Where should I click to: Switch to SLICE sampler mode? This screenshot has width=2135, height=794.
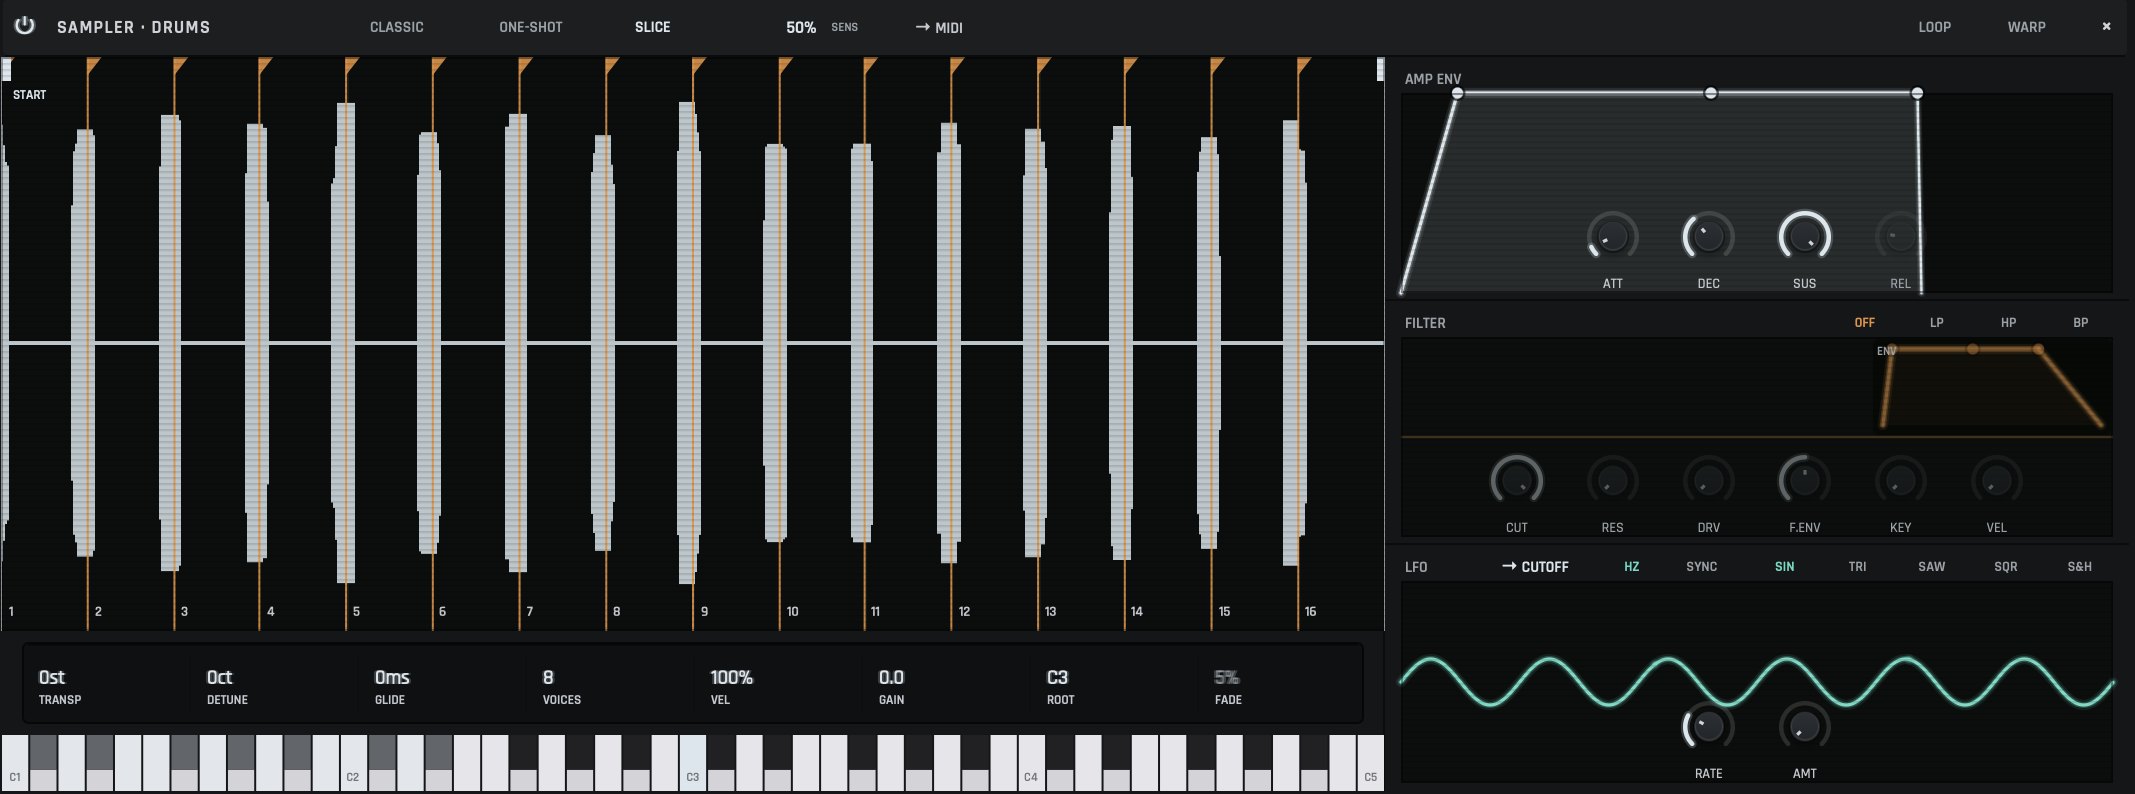652,27
